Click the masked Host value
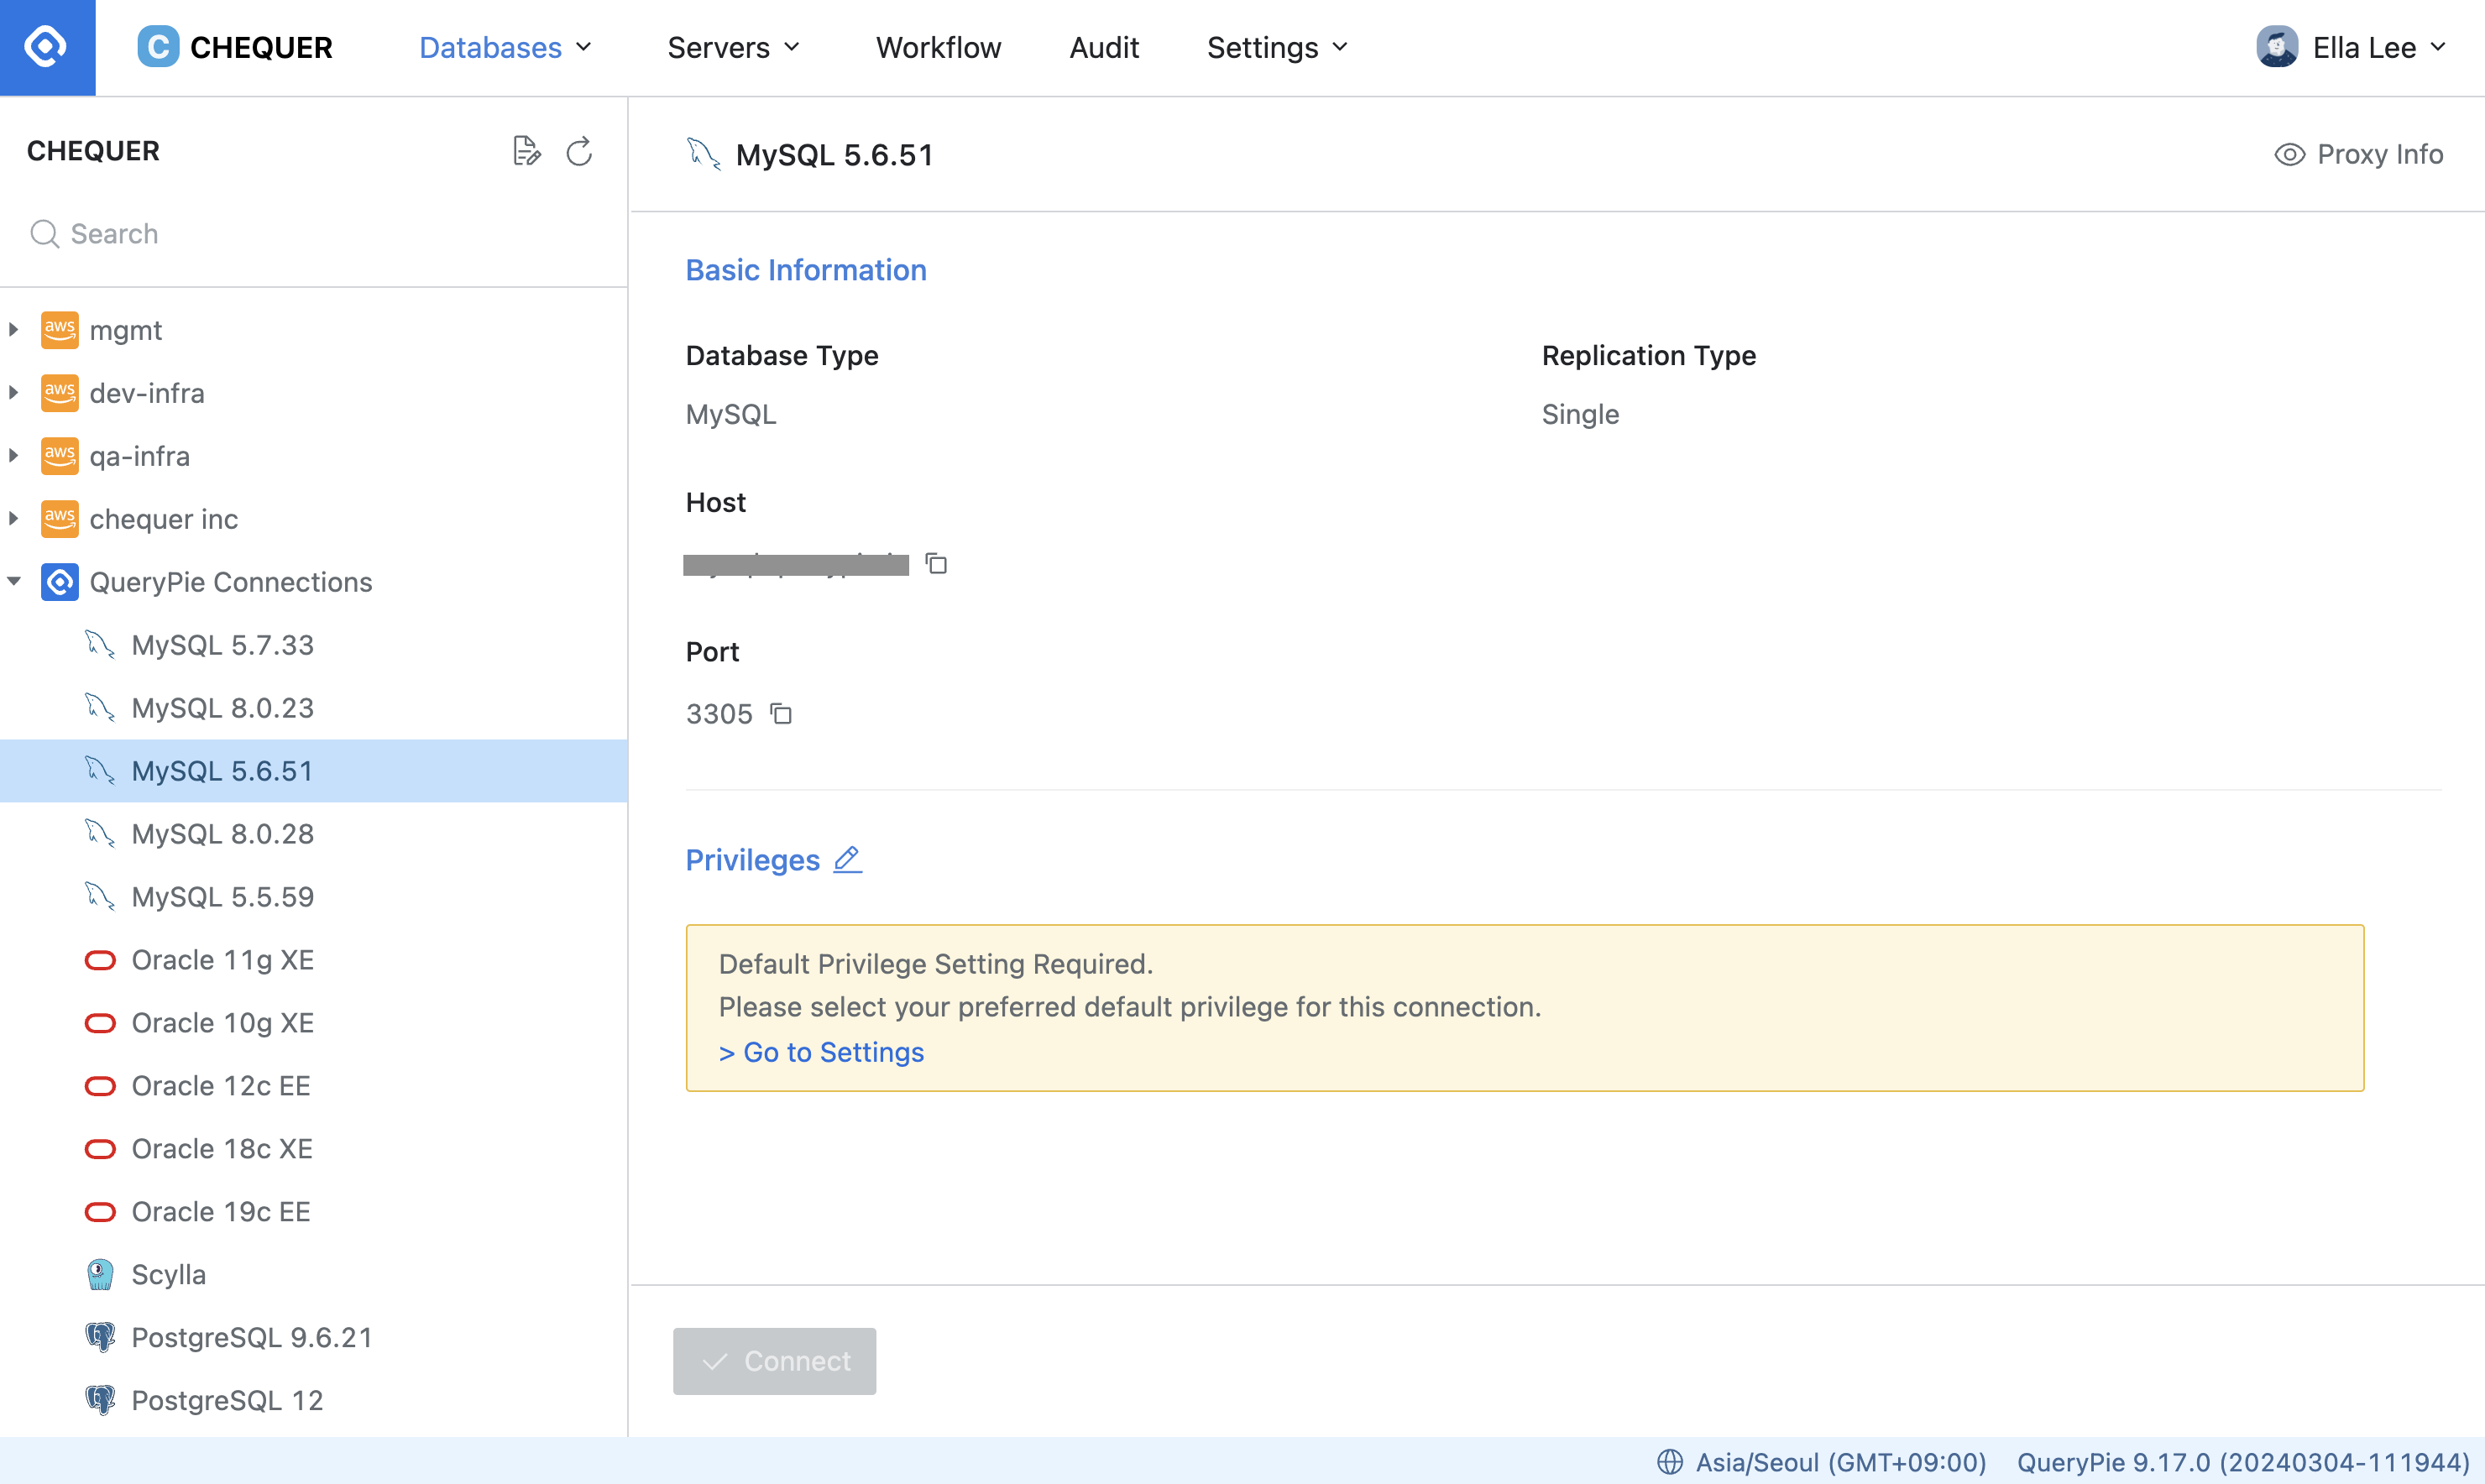2485x1484 pixels. click(x=796, y=565)
